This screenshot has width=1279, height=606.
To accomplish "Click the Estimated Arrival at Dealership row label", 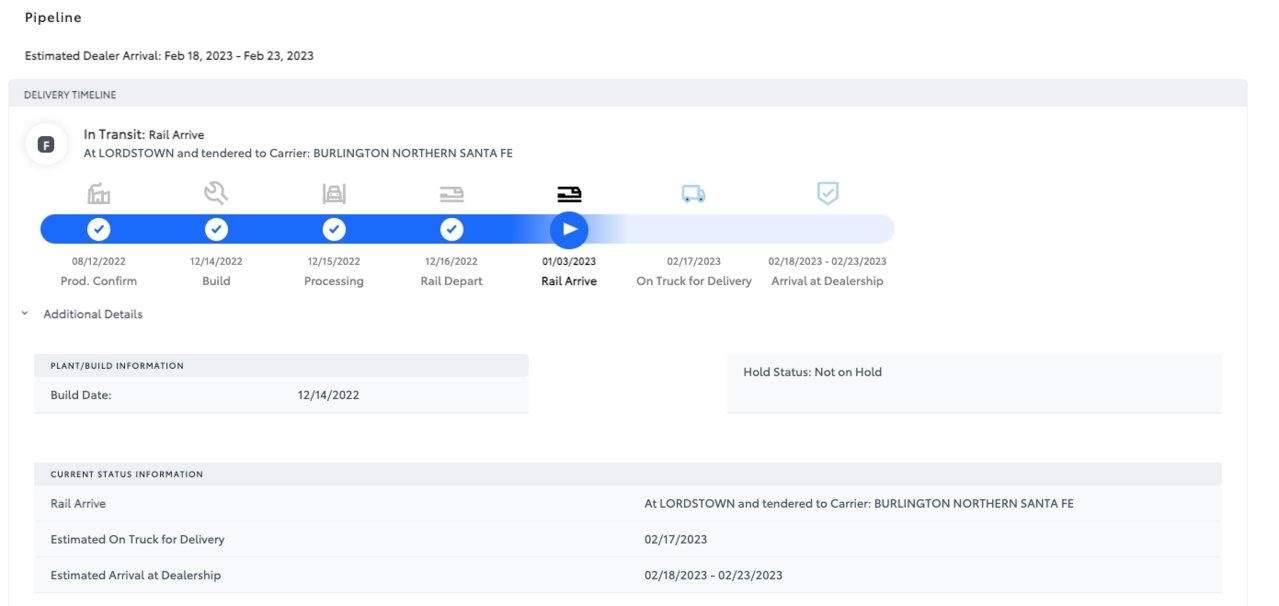I will pyautogui.click(x=136, y=575).
